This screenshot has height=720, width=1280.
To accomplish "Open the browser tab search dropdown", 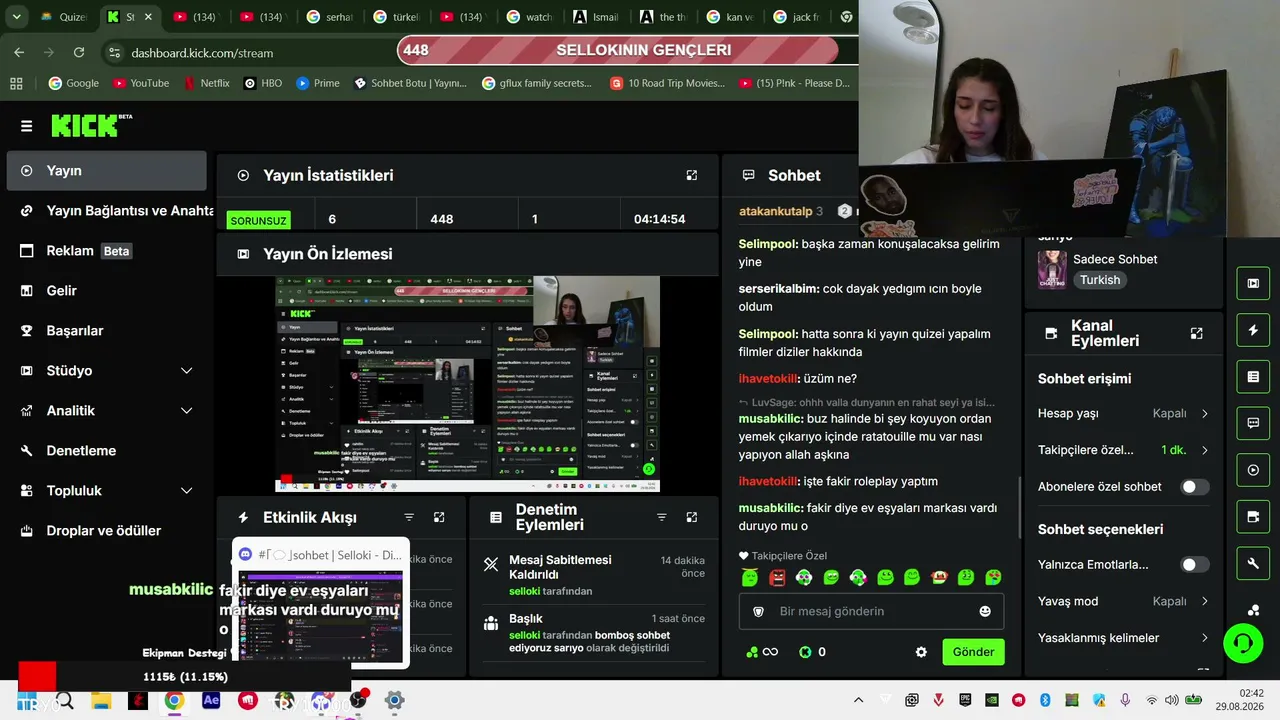I will click(x=16, y=17).
